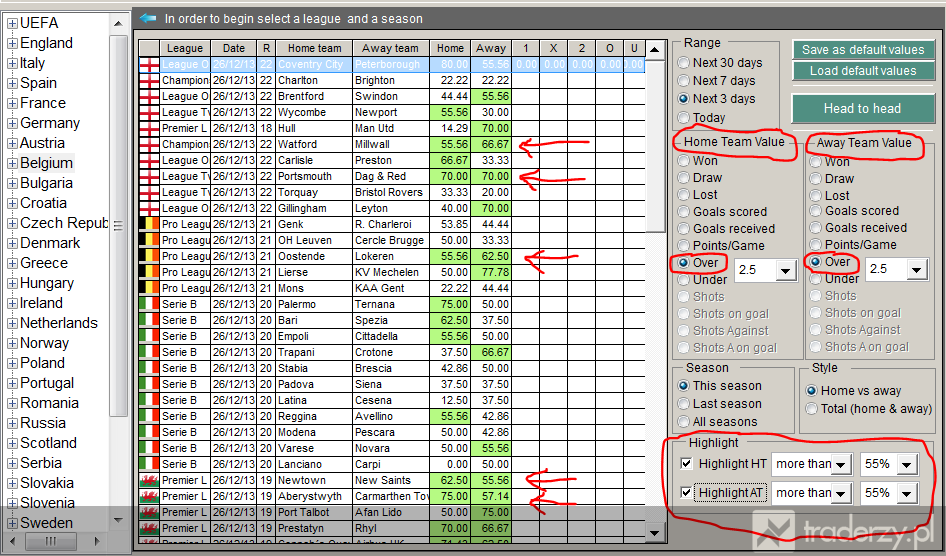Click Belgium flag icon in Lierse row
946x556 pixels.
pos(149,272)
